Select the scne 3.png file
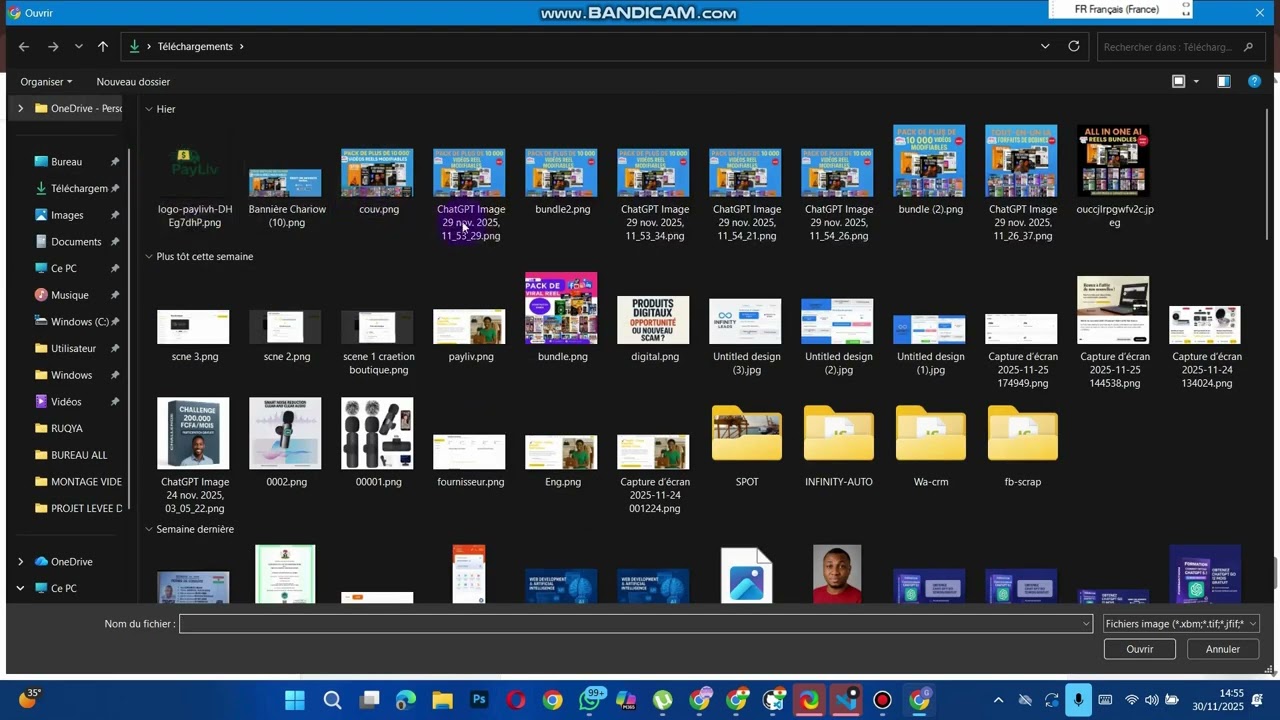Image resolution: width=1280 pixels, height=720 pixels. click(x=194, y=336)
